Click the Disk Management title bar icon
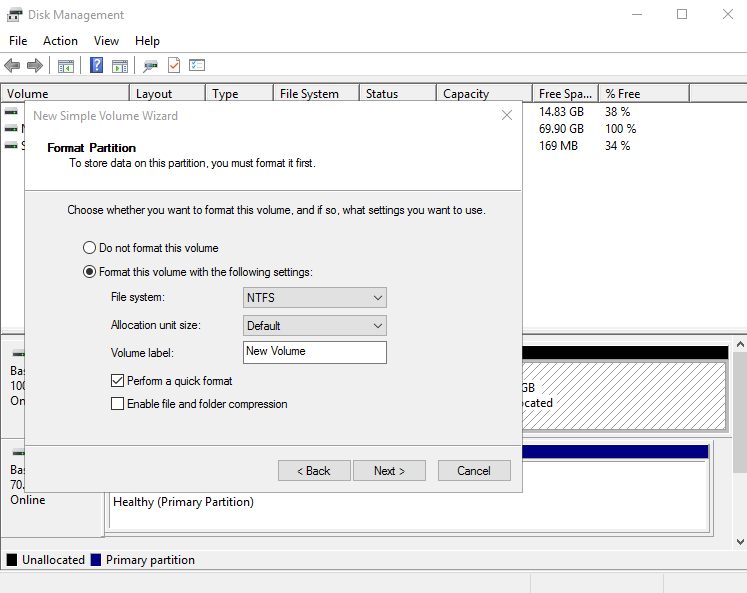The image size is (747, 593). [14, 15]
